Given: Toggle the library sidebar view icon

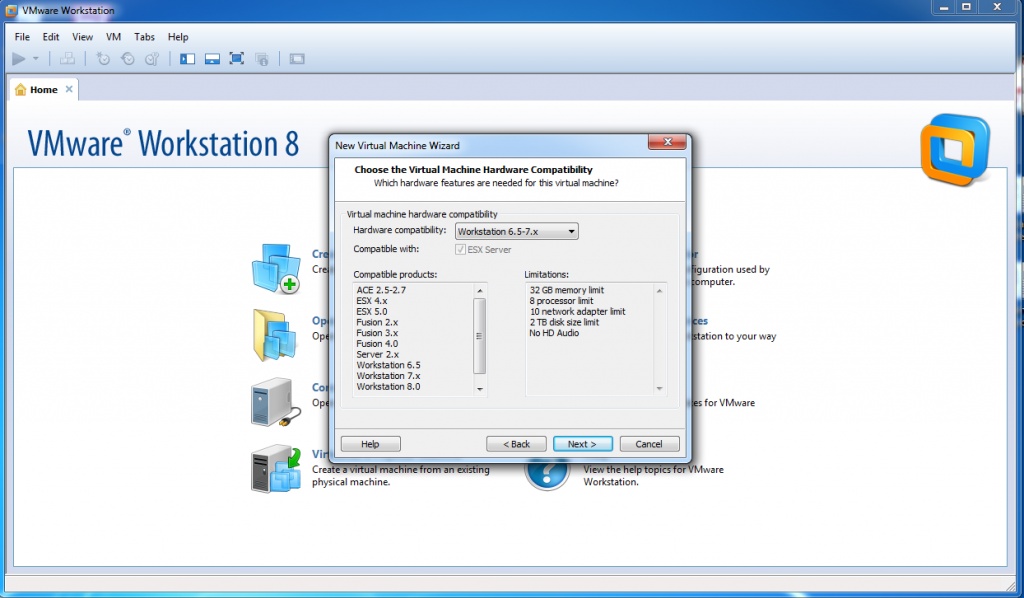Looking at the screenshot, I should [x=187, y=59].
